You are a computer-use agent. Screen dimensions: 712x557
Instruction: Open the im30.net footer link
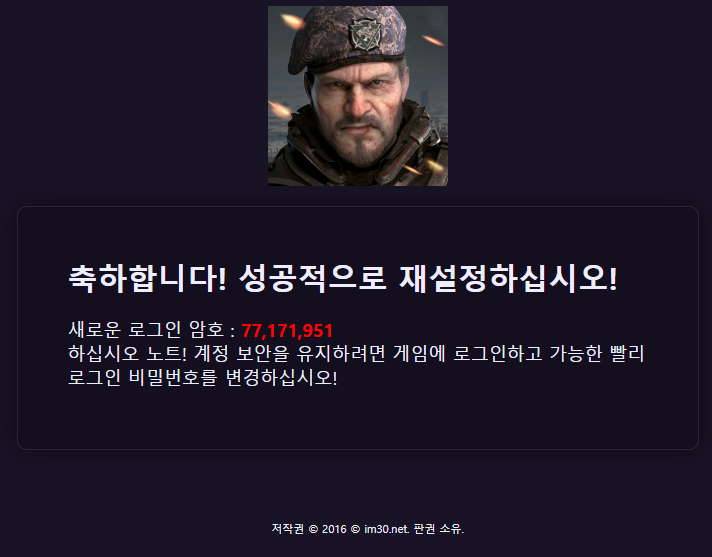coord(386,529)
